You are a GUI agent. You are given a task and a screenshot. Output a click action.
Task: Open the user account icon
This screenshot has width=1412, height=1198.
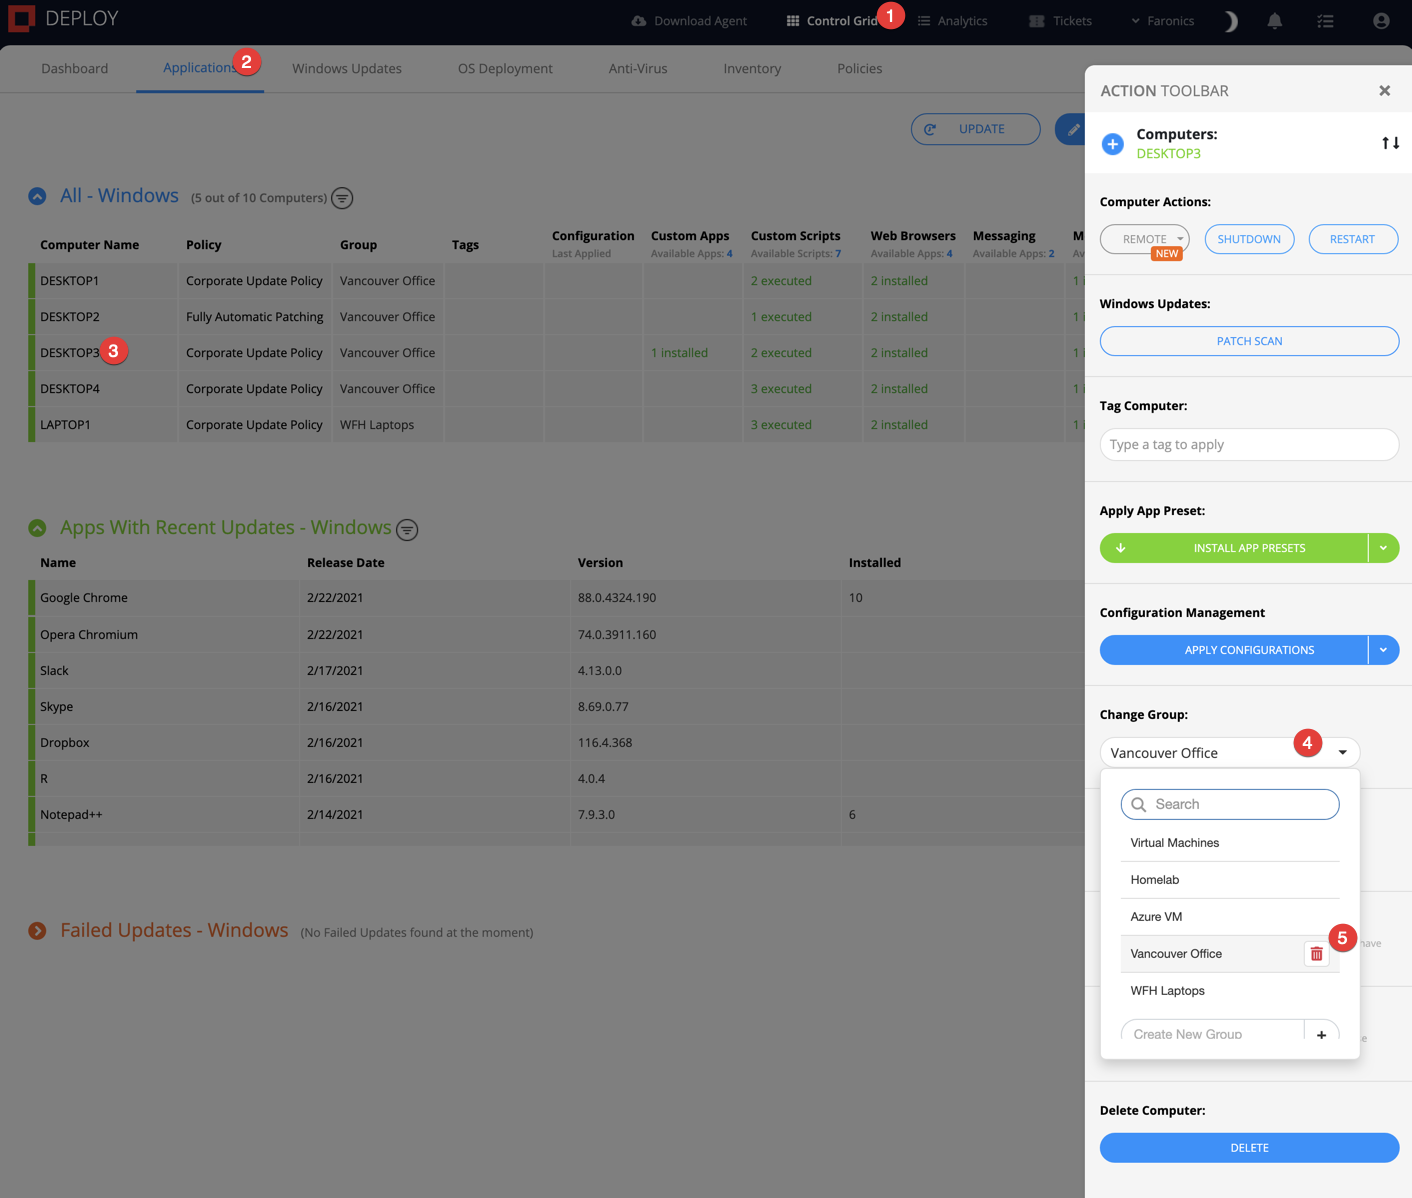[x=1381, y=21]
